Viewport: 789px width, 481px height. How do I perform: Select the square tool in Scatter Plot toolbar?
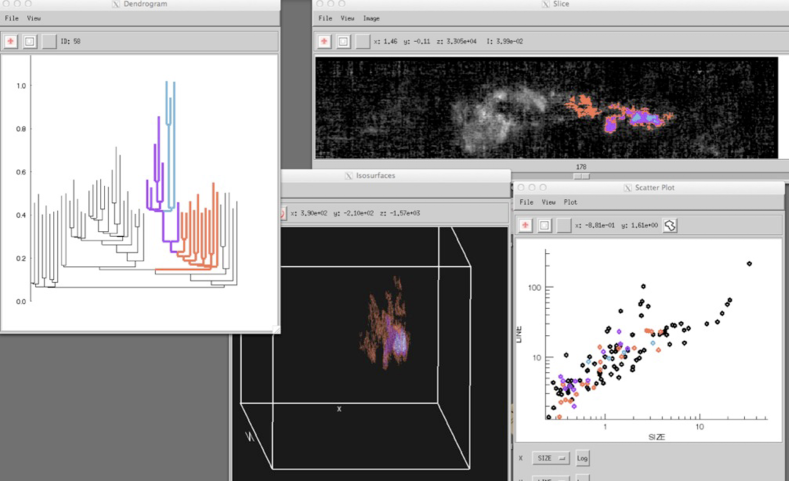(545, 225)
